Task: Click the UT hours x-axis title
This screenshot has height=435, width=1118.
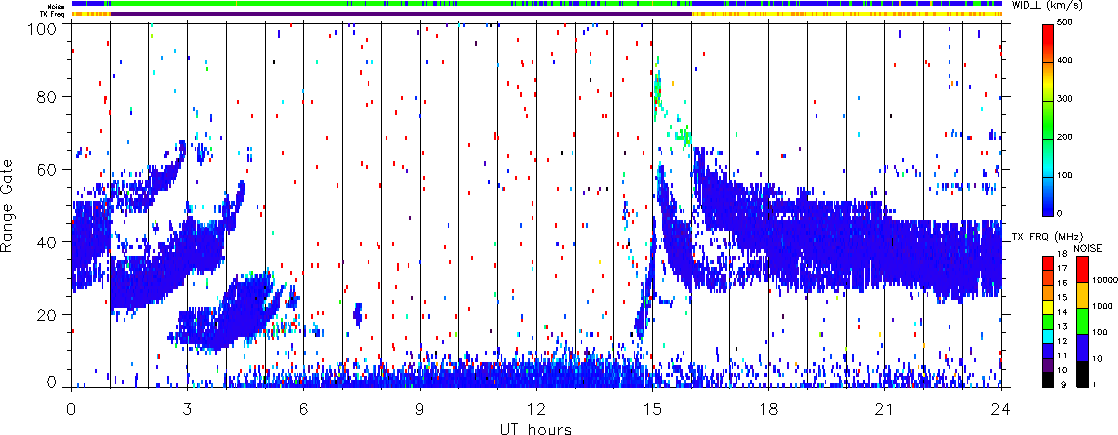Action: click(x=536, y=428)
